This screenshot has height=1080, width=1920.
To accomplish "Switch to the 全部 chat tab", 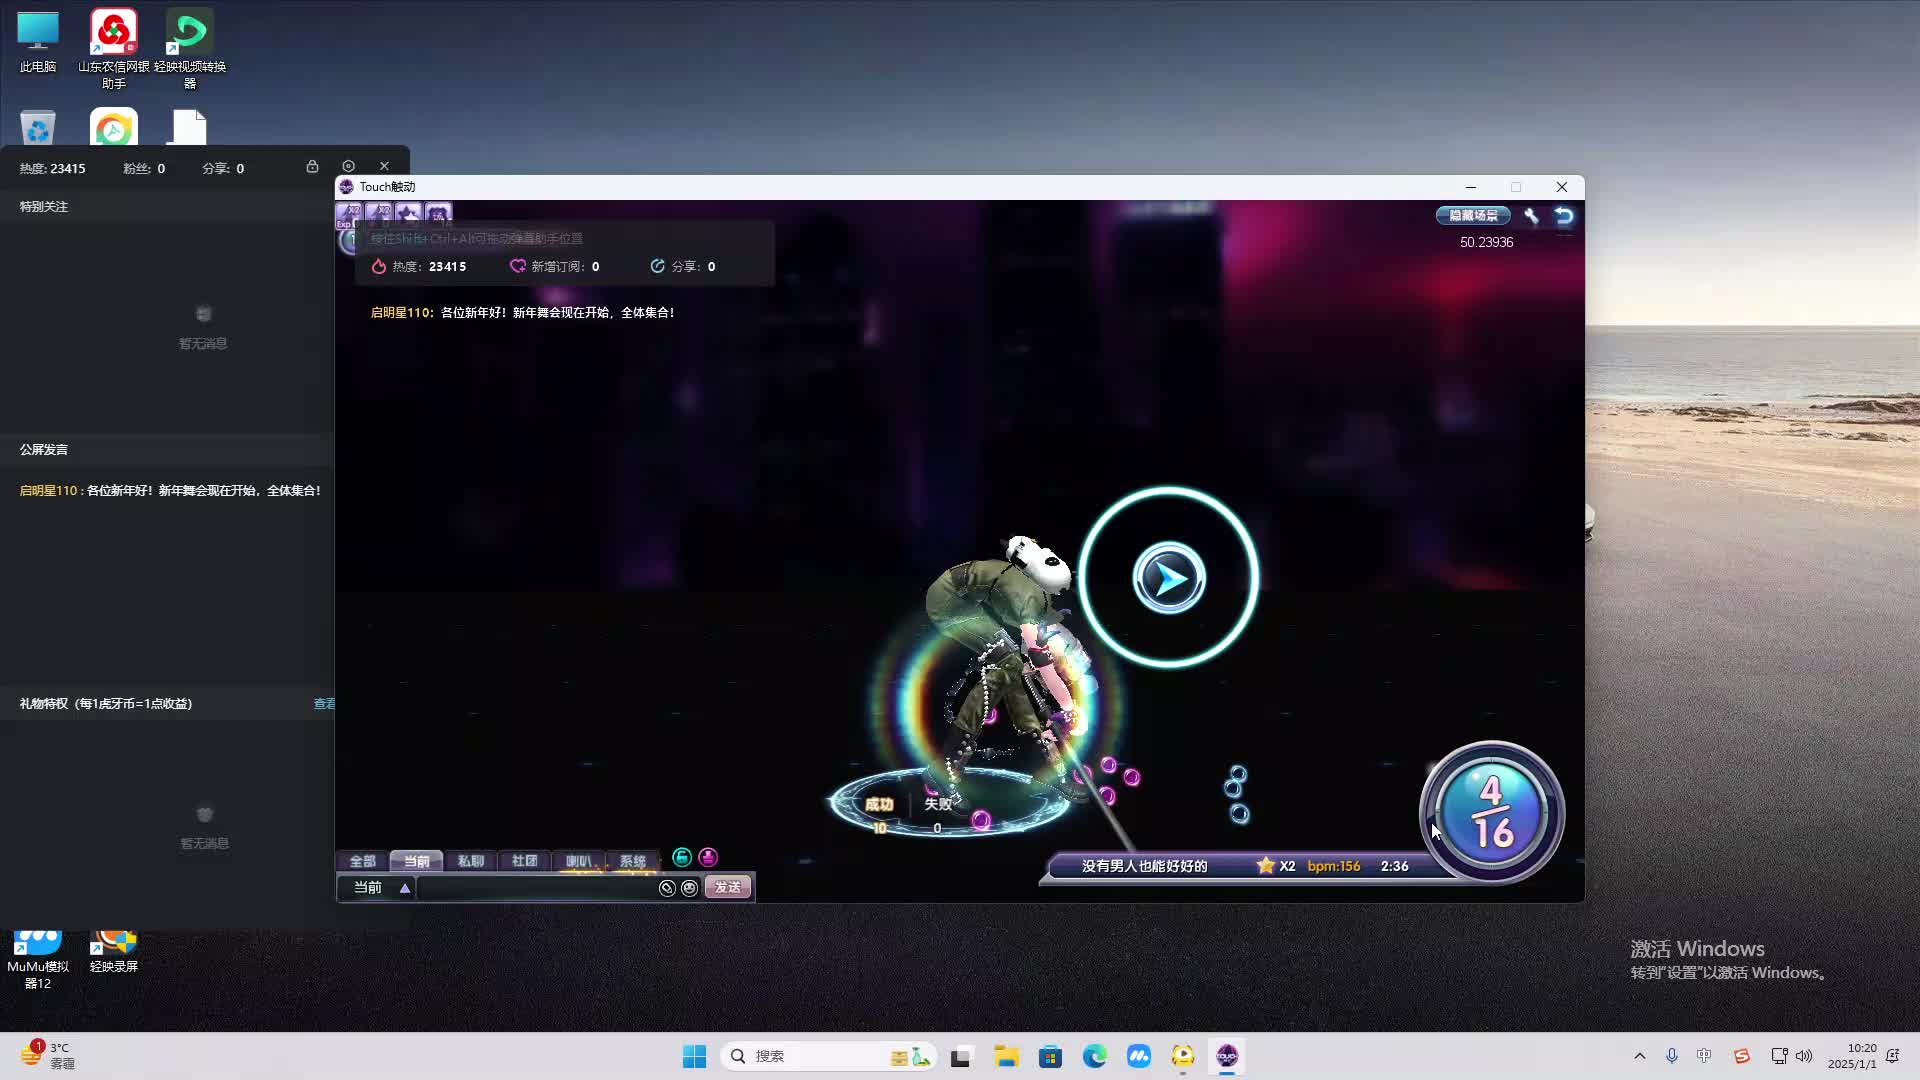I will 362,861.
